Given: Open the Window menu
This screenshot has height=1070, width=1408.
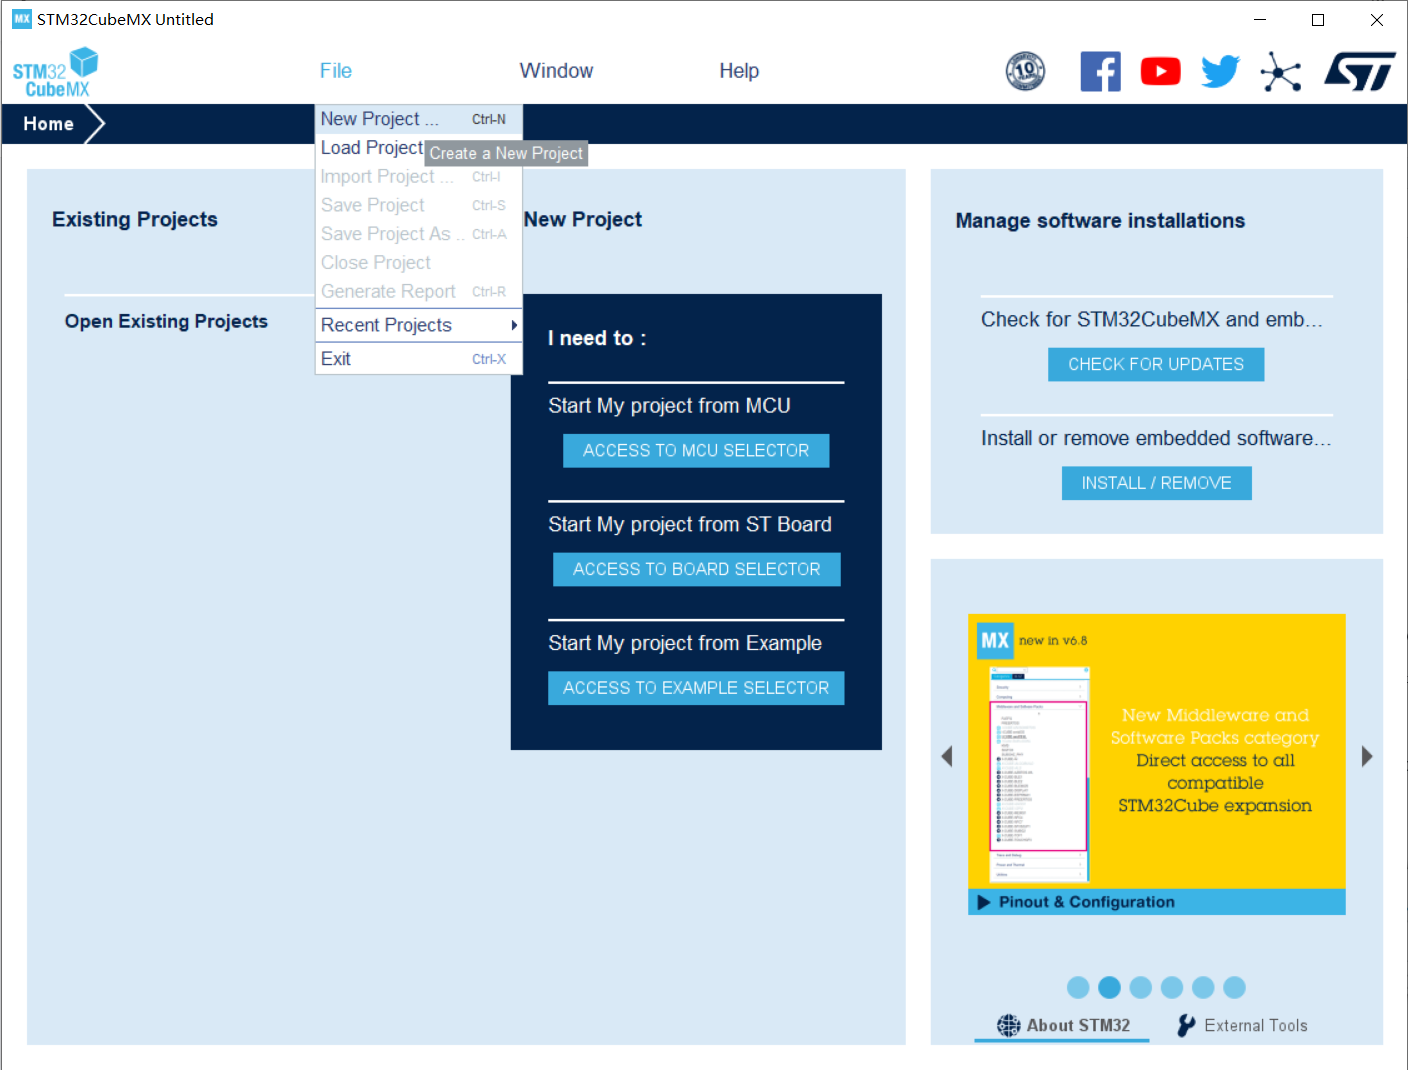Looking at the screenshot, I should tap(556, 71).
